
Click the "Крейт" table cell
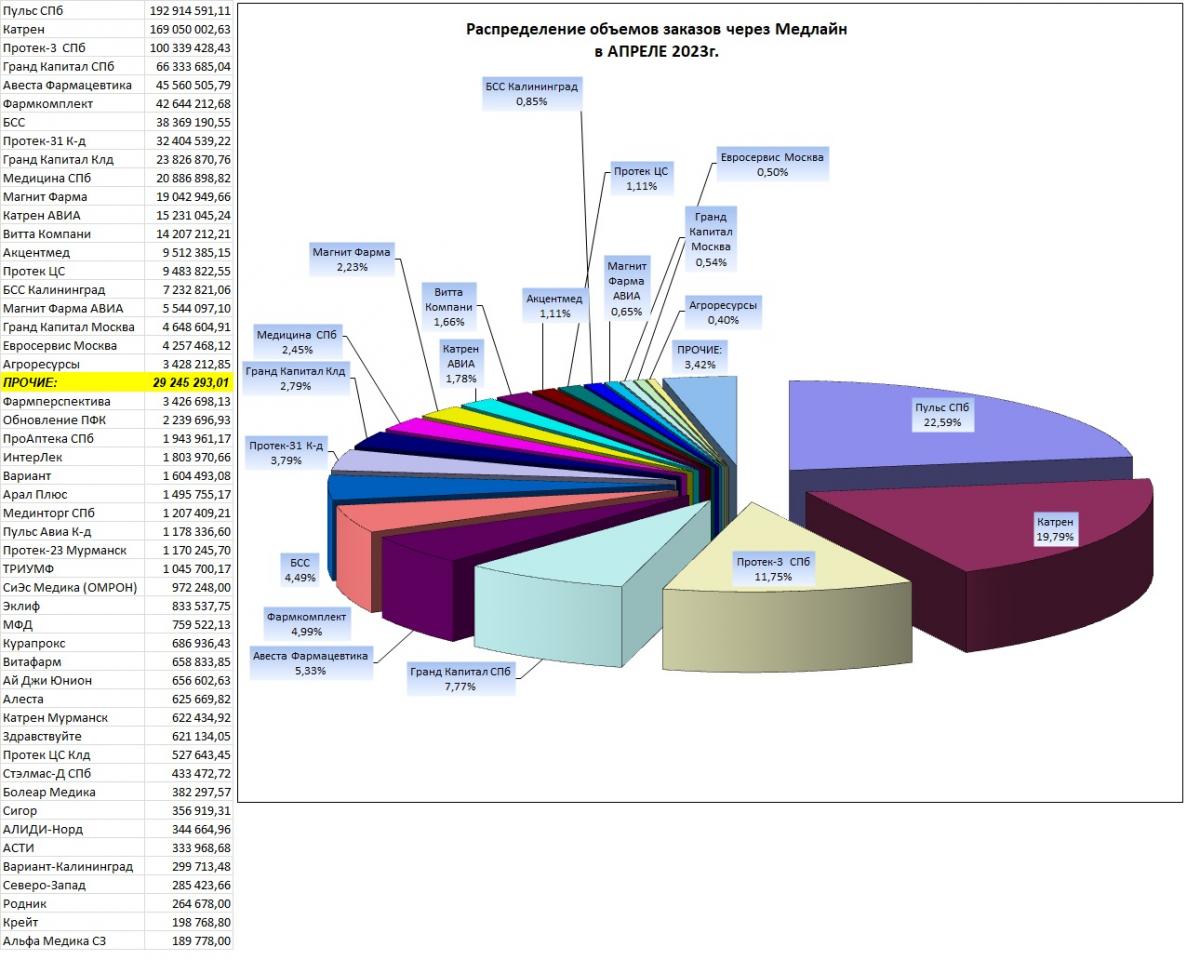click(x=72, y=922)
